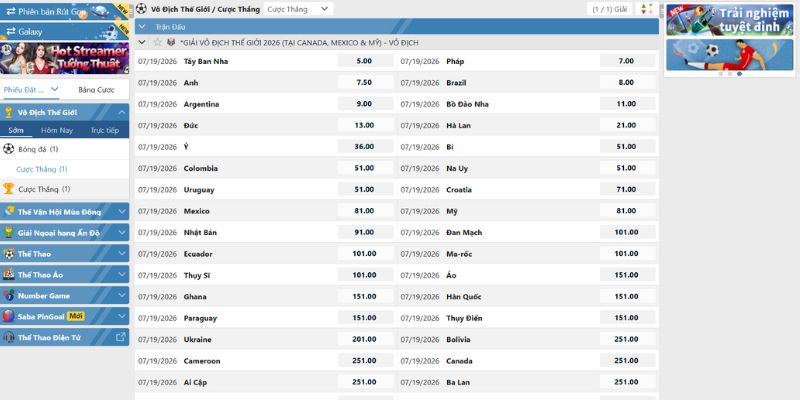Open external link icon on Thể Thao Điện Tử
Screen dimensions: 800x400
click(120, 337)
